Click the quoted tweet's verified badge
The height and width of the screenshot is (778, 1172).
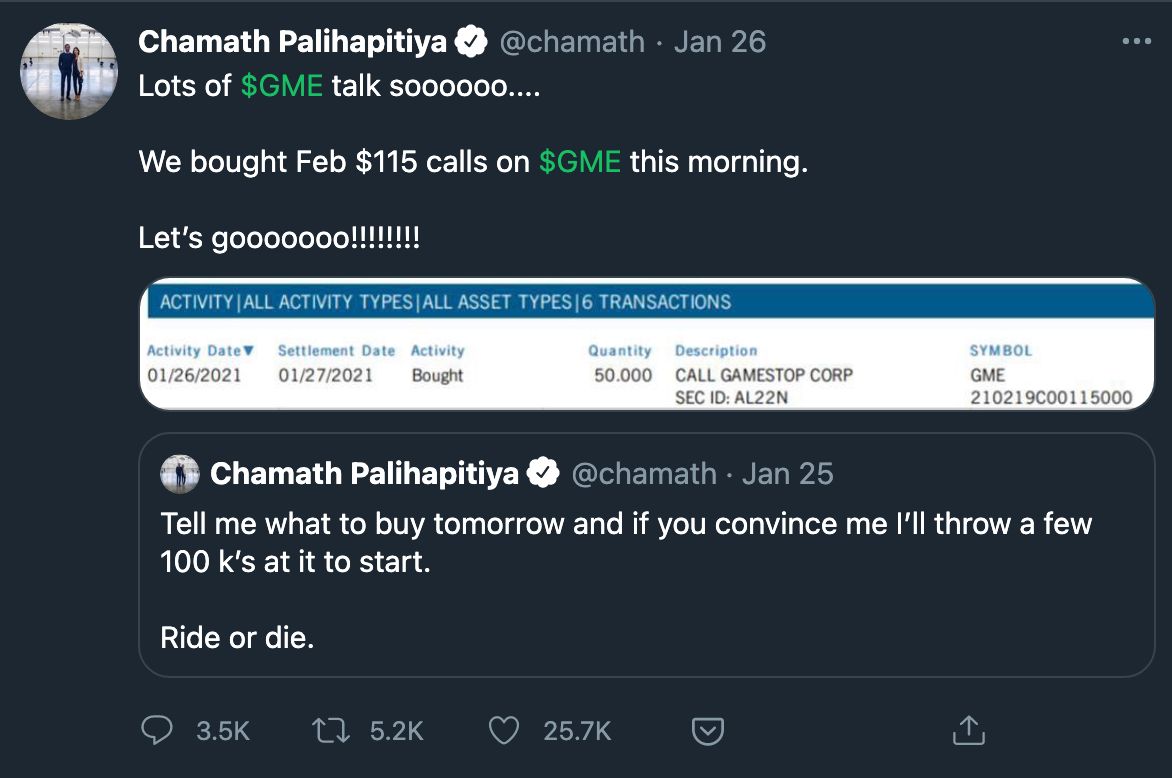(x=543, y=473)
